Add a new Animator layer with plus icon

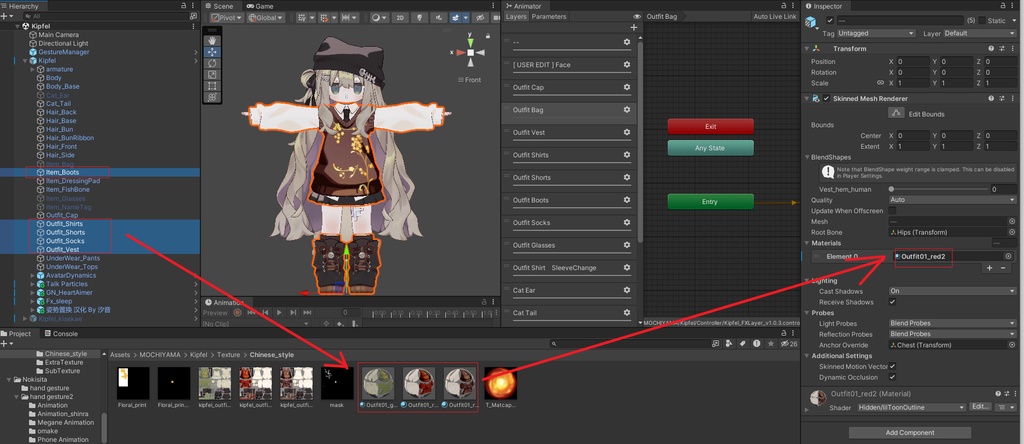[633, 27]
